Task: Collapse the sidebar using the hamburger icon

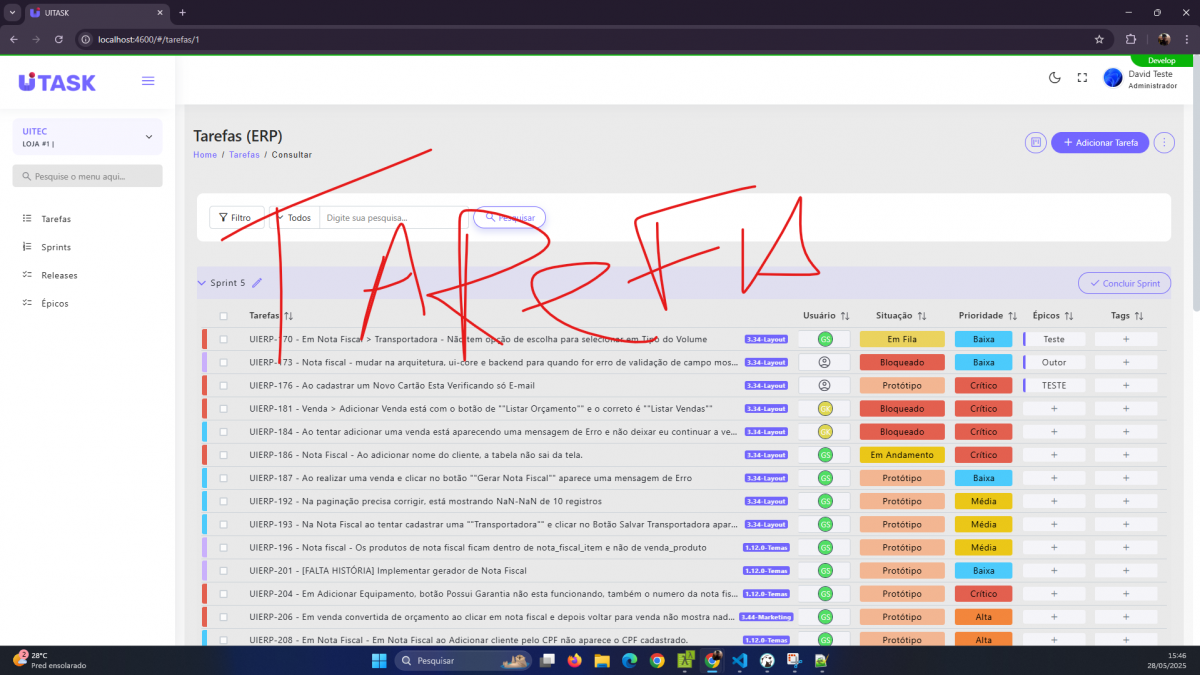Action: tap(148, 81)
